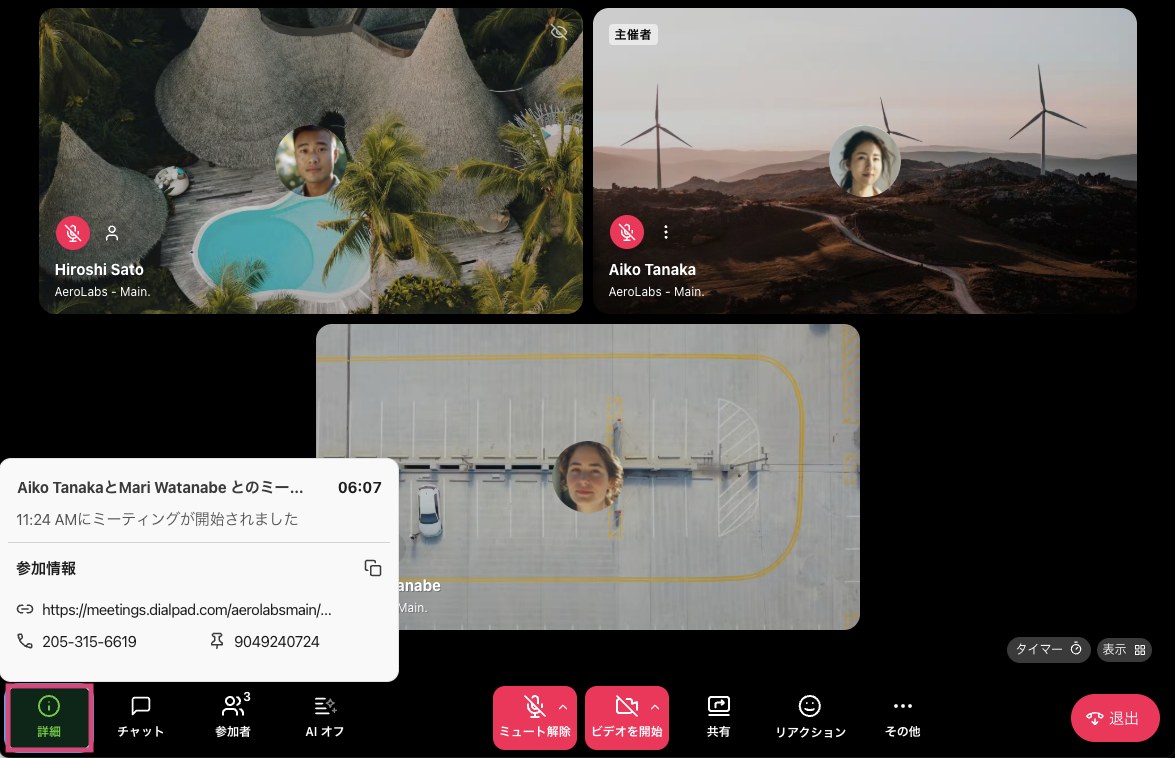Open the Reactions emoji picker
The width and height of the screenshot is (1175, 758).
coord(810,717)
